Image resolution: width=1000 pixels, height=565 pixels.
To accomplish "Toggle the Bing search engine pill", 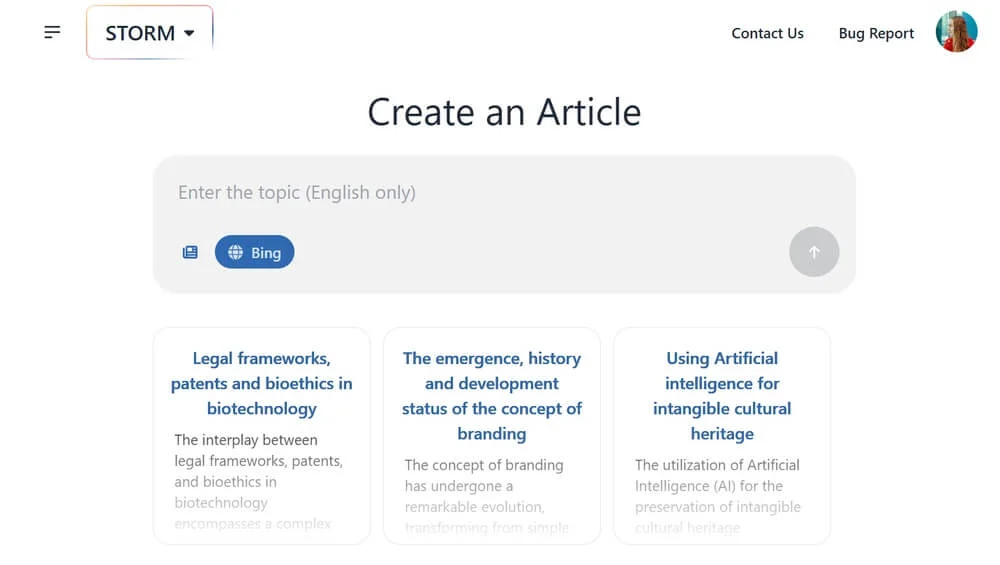I will (x=255, y=253).
